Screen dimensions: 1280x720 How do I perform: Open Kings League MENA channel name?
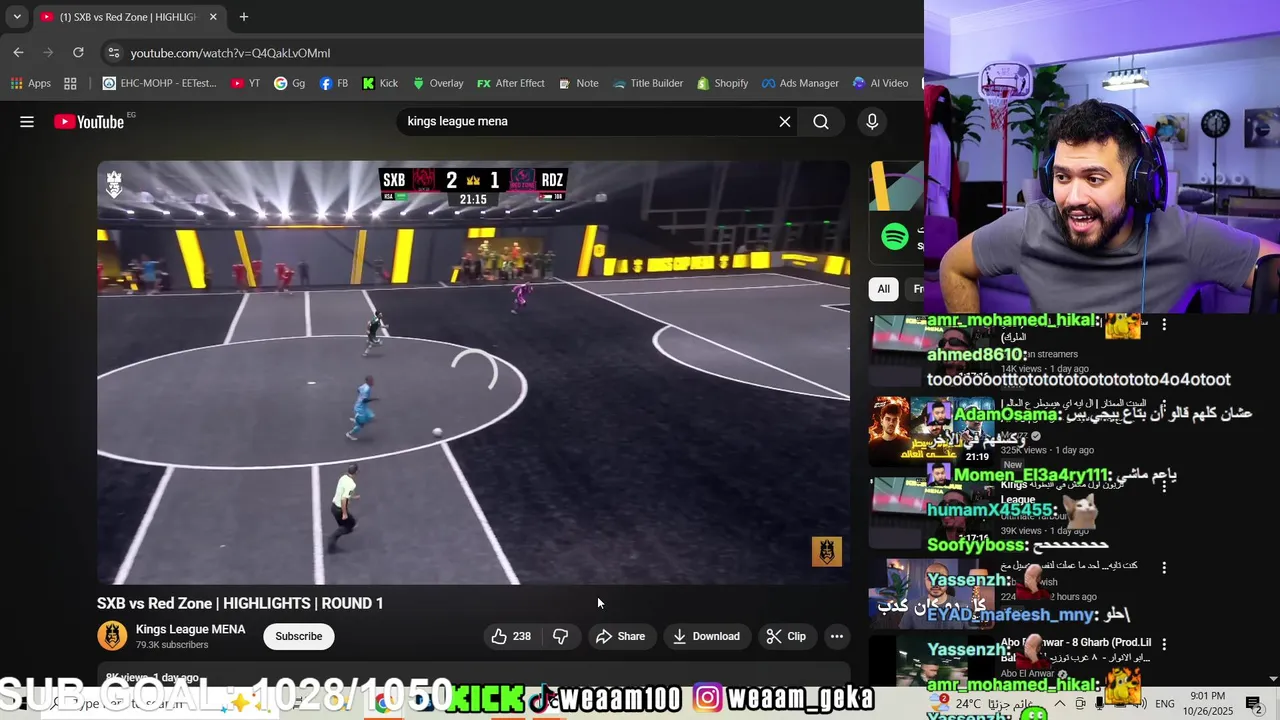[x=190, y=629]
